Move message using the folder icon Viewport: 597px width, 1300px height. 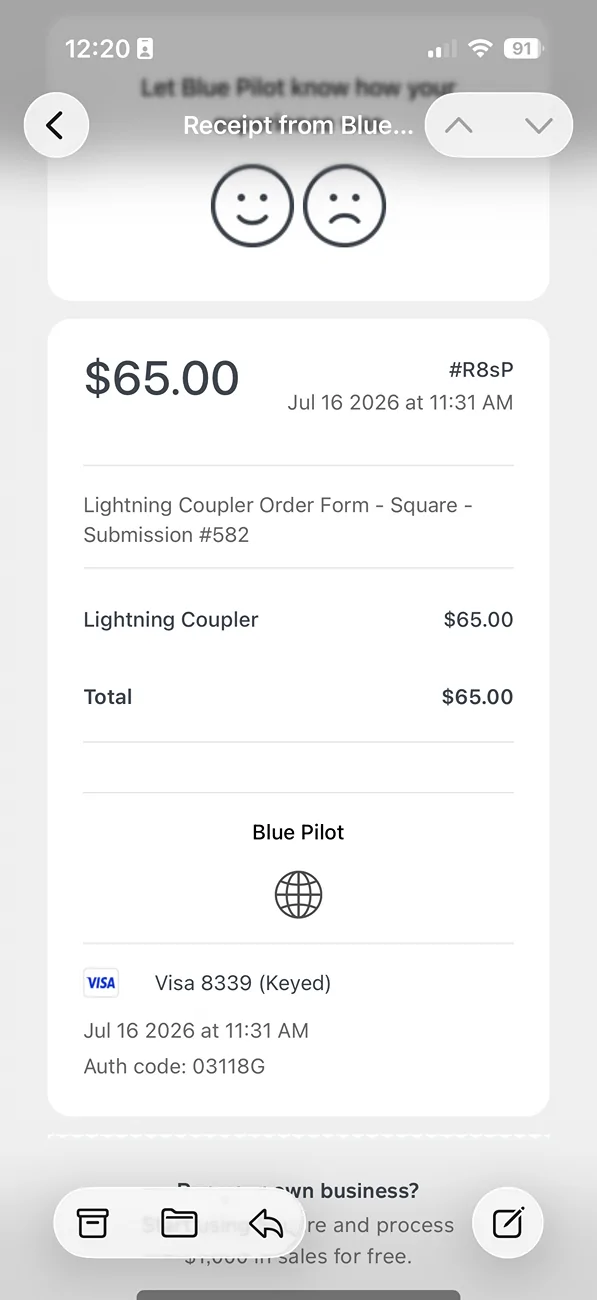(x=179, y=1222)
